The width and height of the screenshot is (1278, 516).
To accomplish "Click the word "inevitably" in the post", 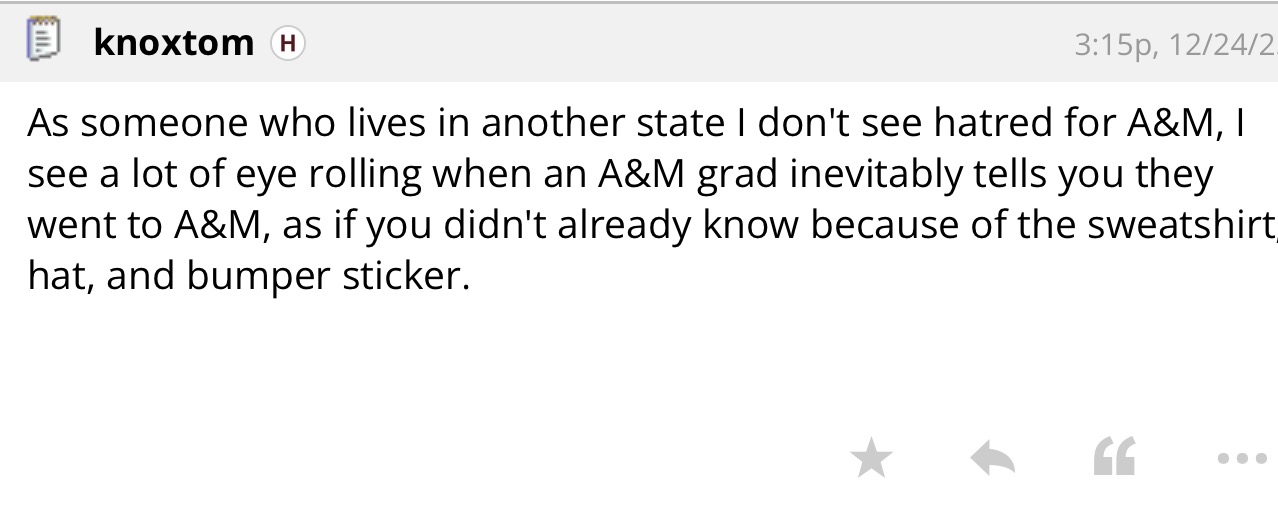I will tap(847, 175).
